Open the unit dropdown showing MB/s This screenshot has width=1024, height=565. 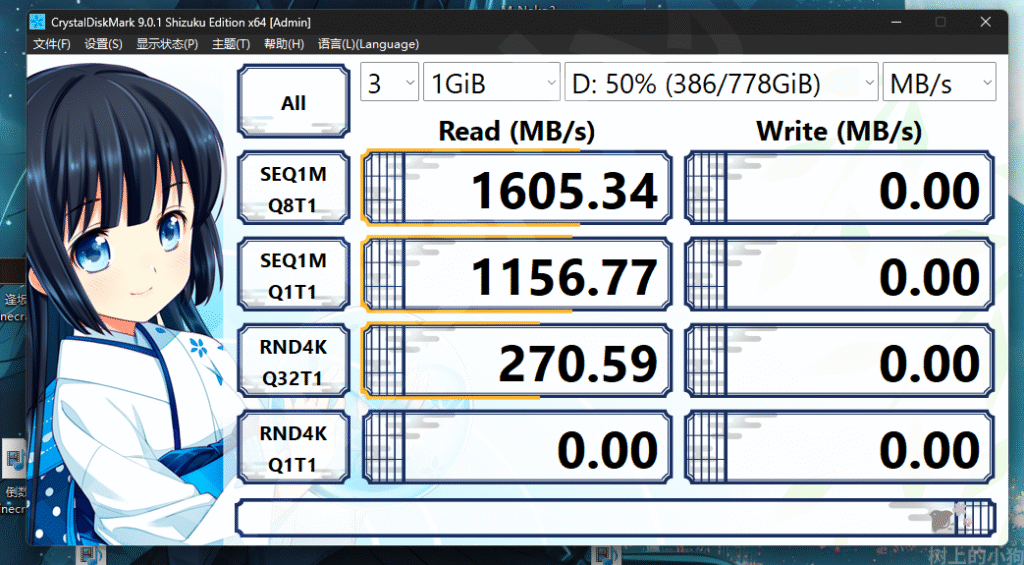click(x=939, y=82)
